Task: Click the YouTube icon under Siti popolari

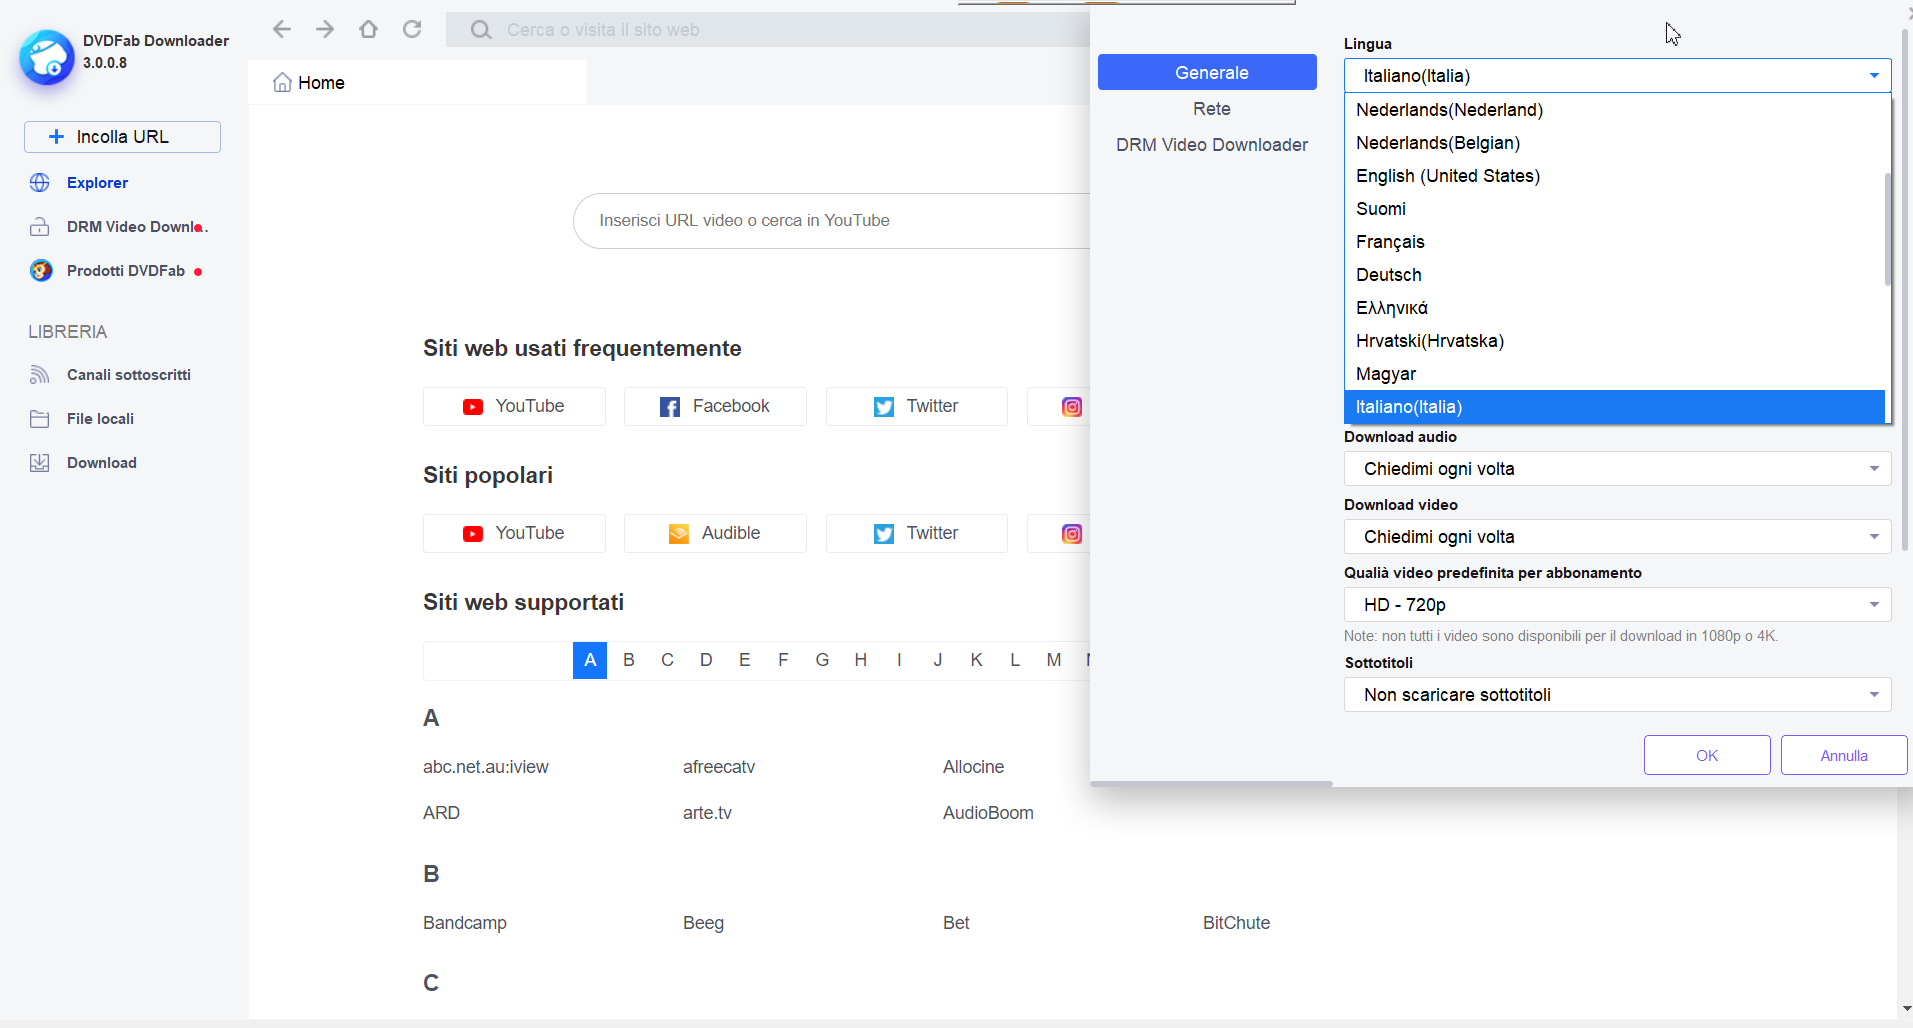Action: (x=473, y=534)
